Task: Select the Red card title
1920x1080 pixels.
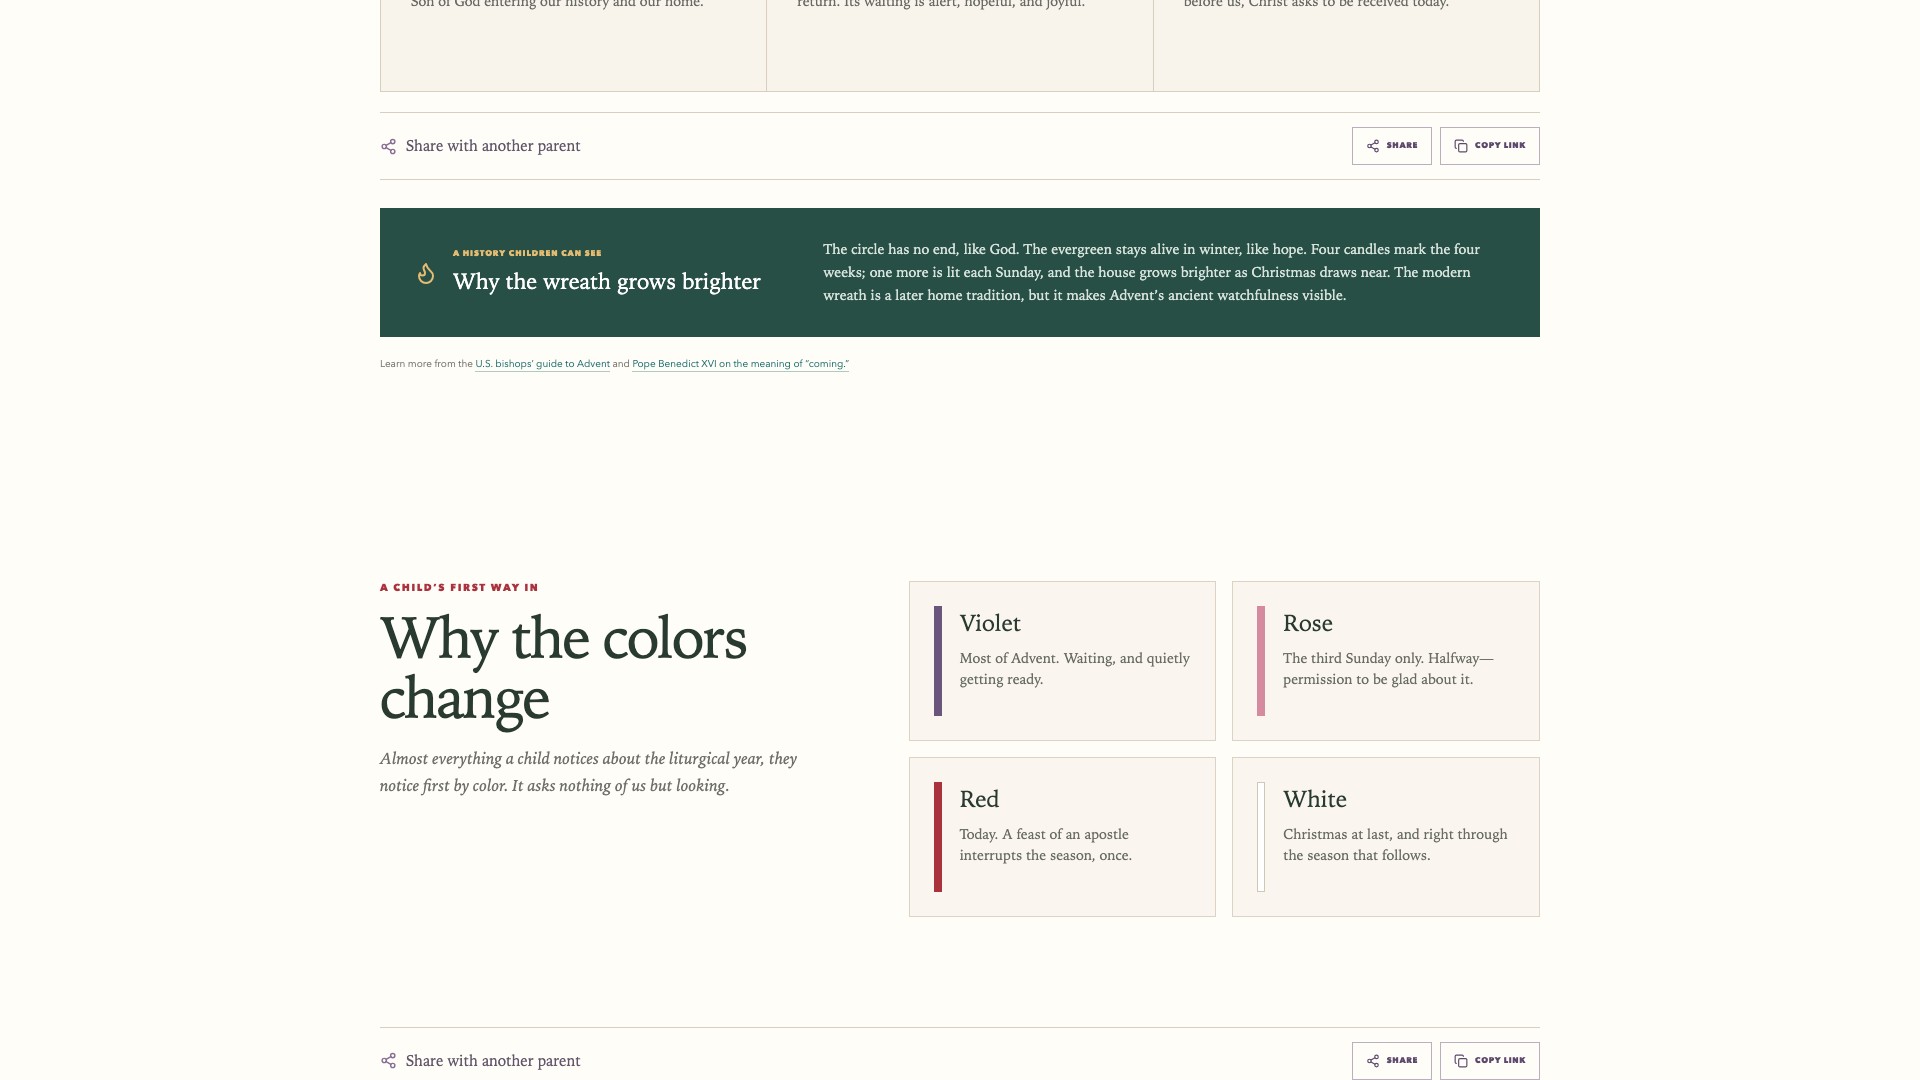Action: (x=979, y=800)
